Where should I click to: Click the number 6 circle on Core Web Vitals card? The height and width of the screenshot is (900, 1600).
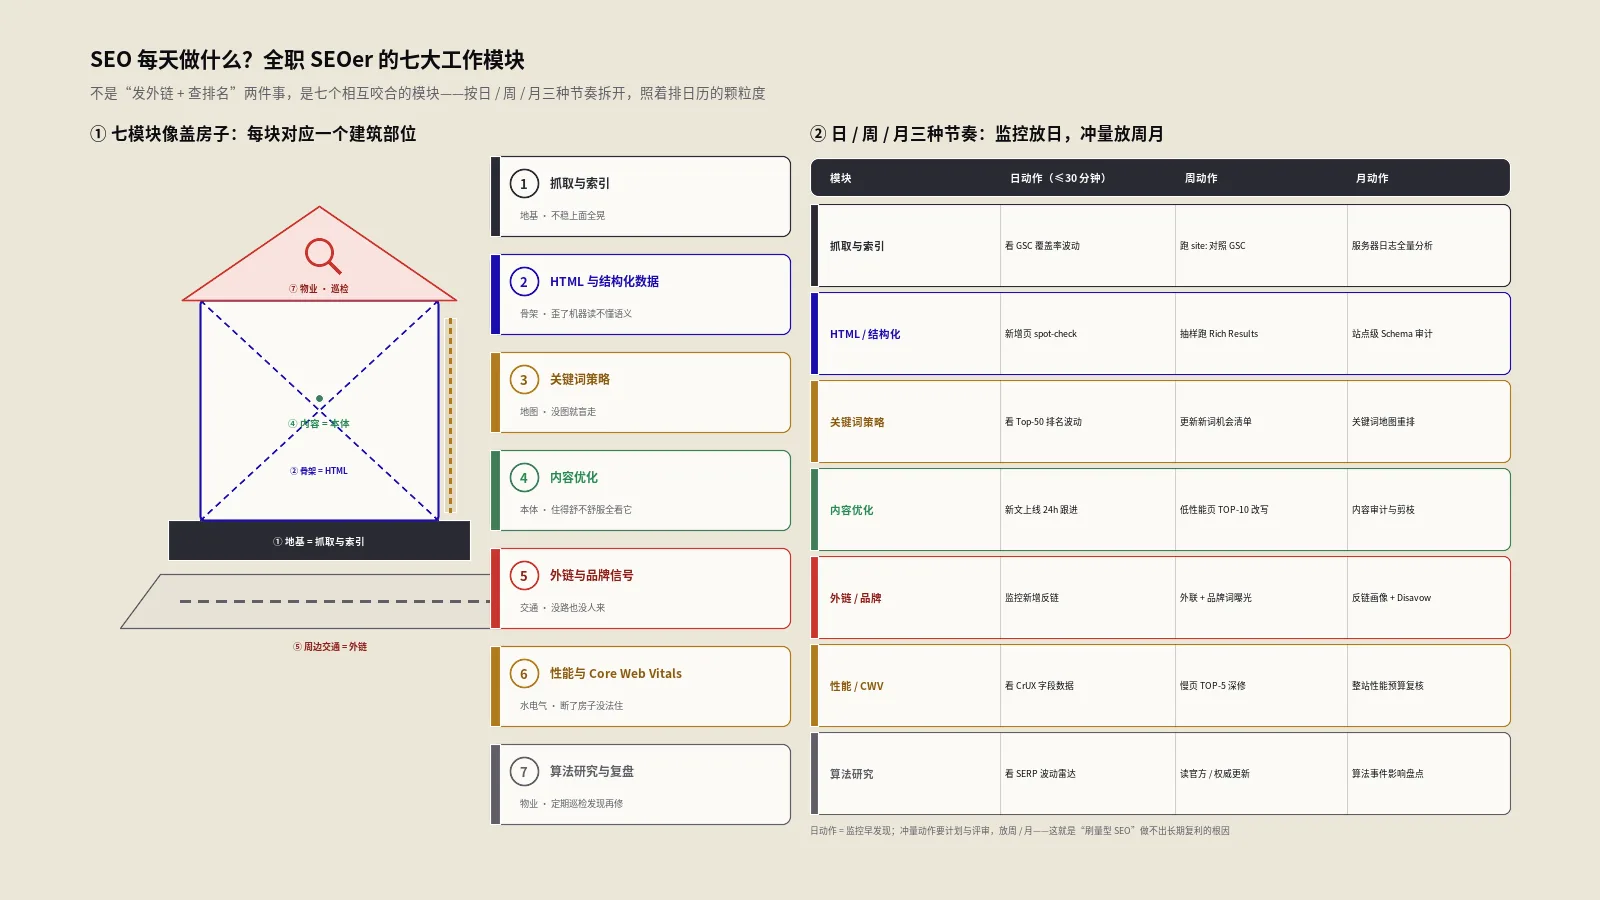coord(524,674)
